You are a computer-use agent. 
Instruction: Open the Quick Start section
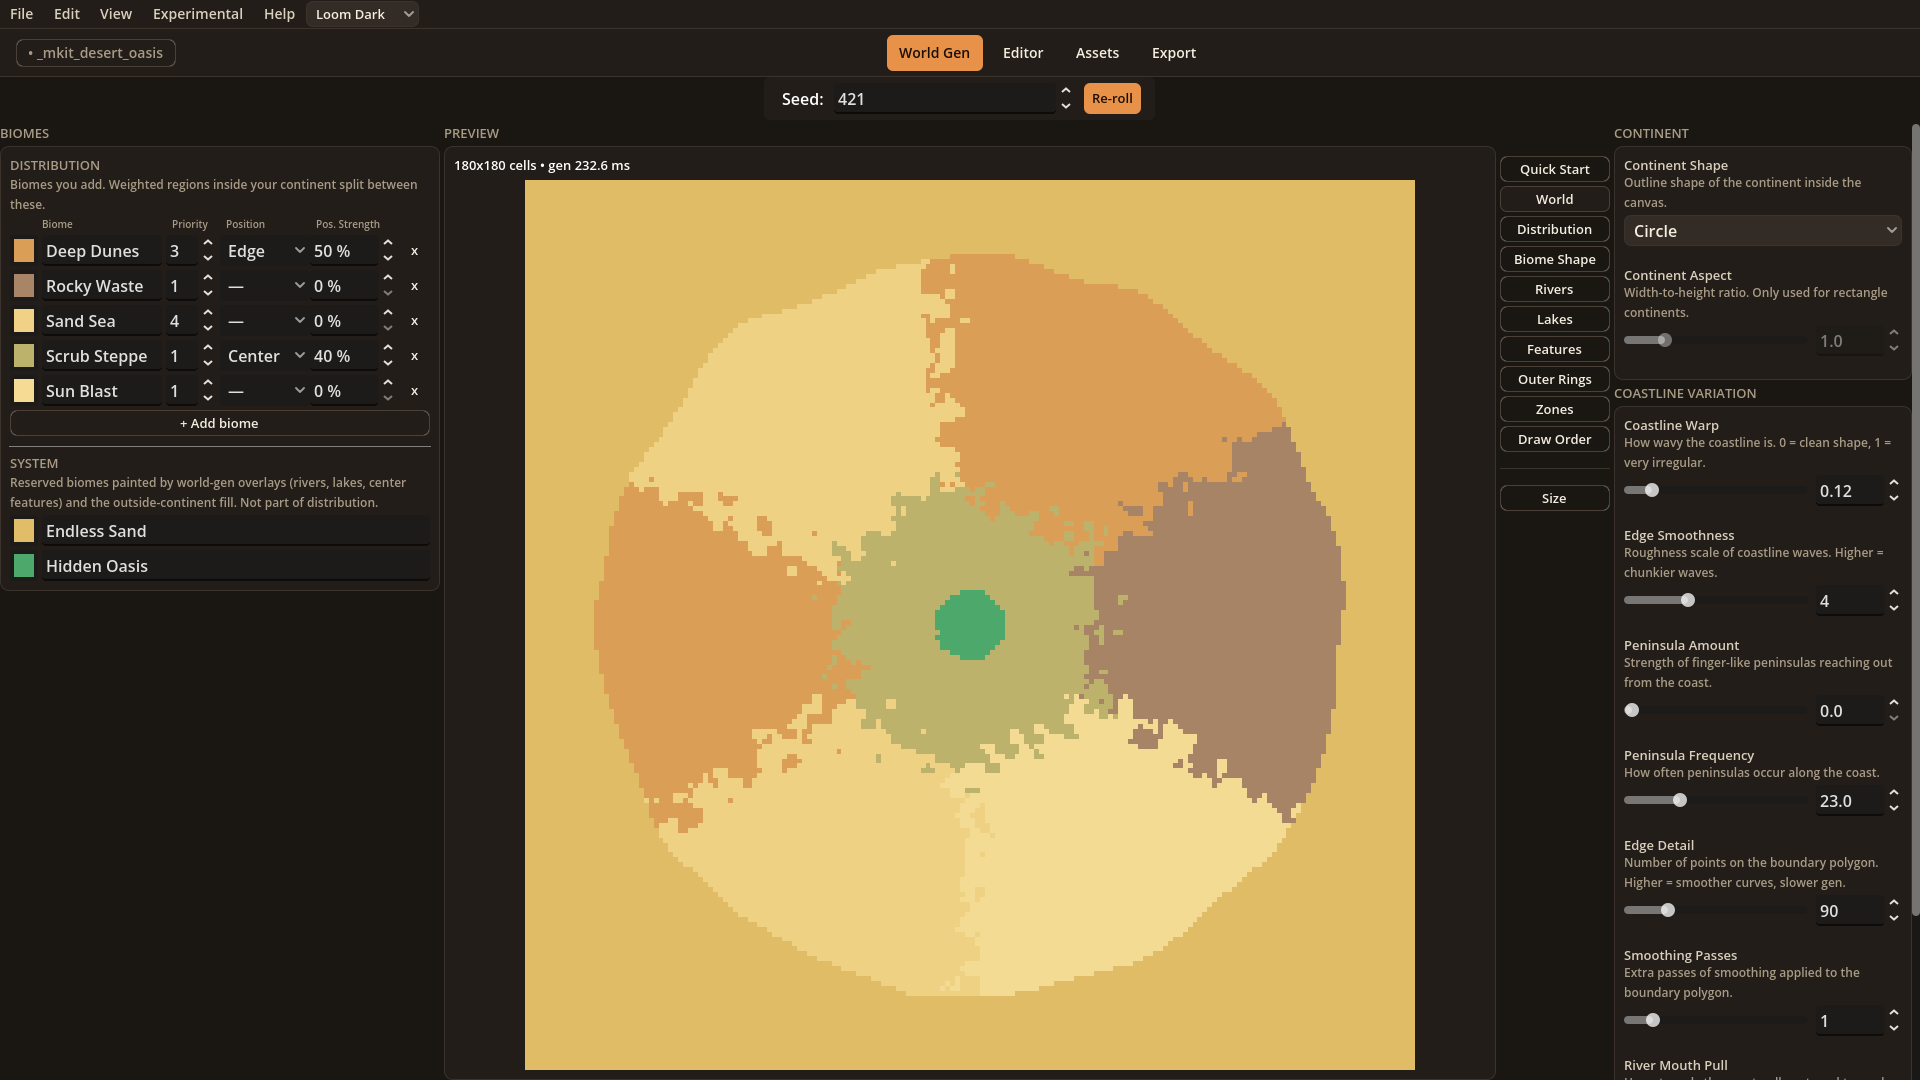(x=1554, y=169)
